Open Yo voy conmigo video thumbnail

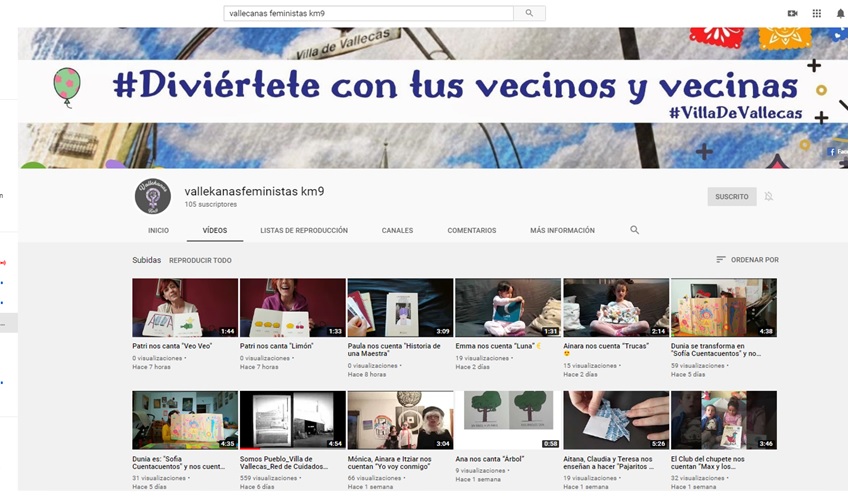[x=400, y=420]
